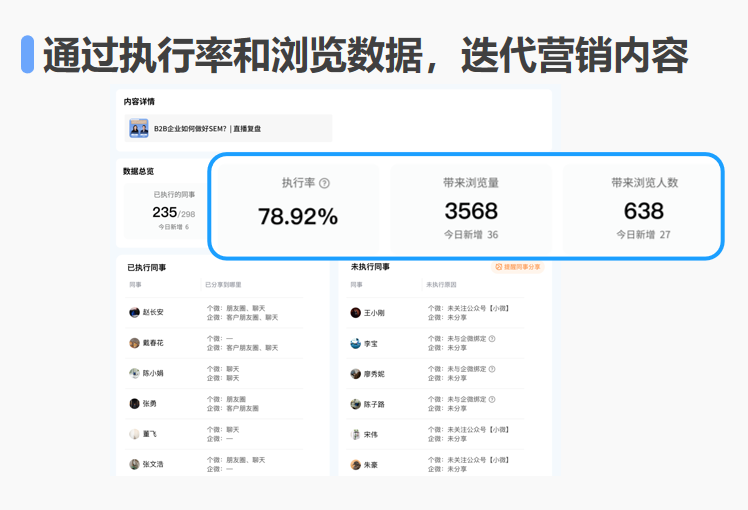Click the 已分享到哪里 column header

[x=224, y=285]
